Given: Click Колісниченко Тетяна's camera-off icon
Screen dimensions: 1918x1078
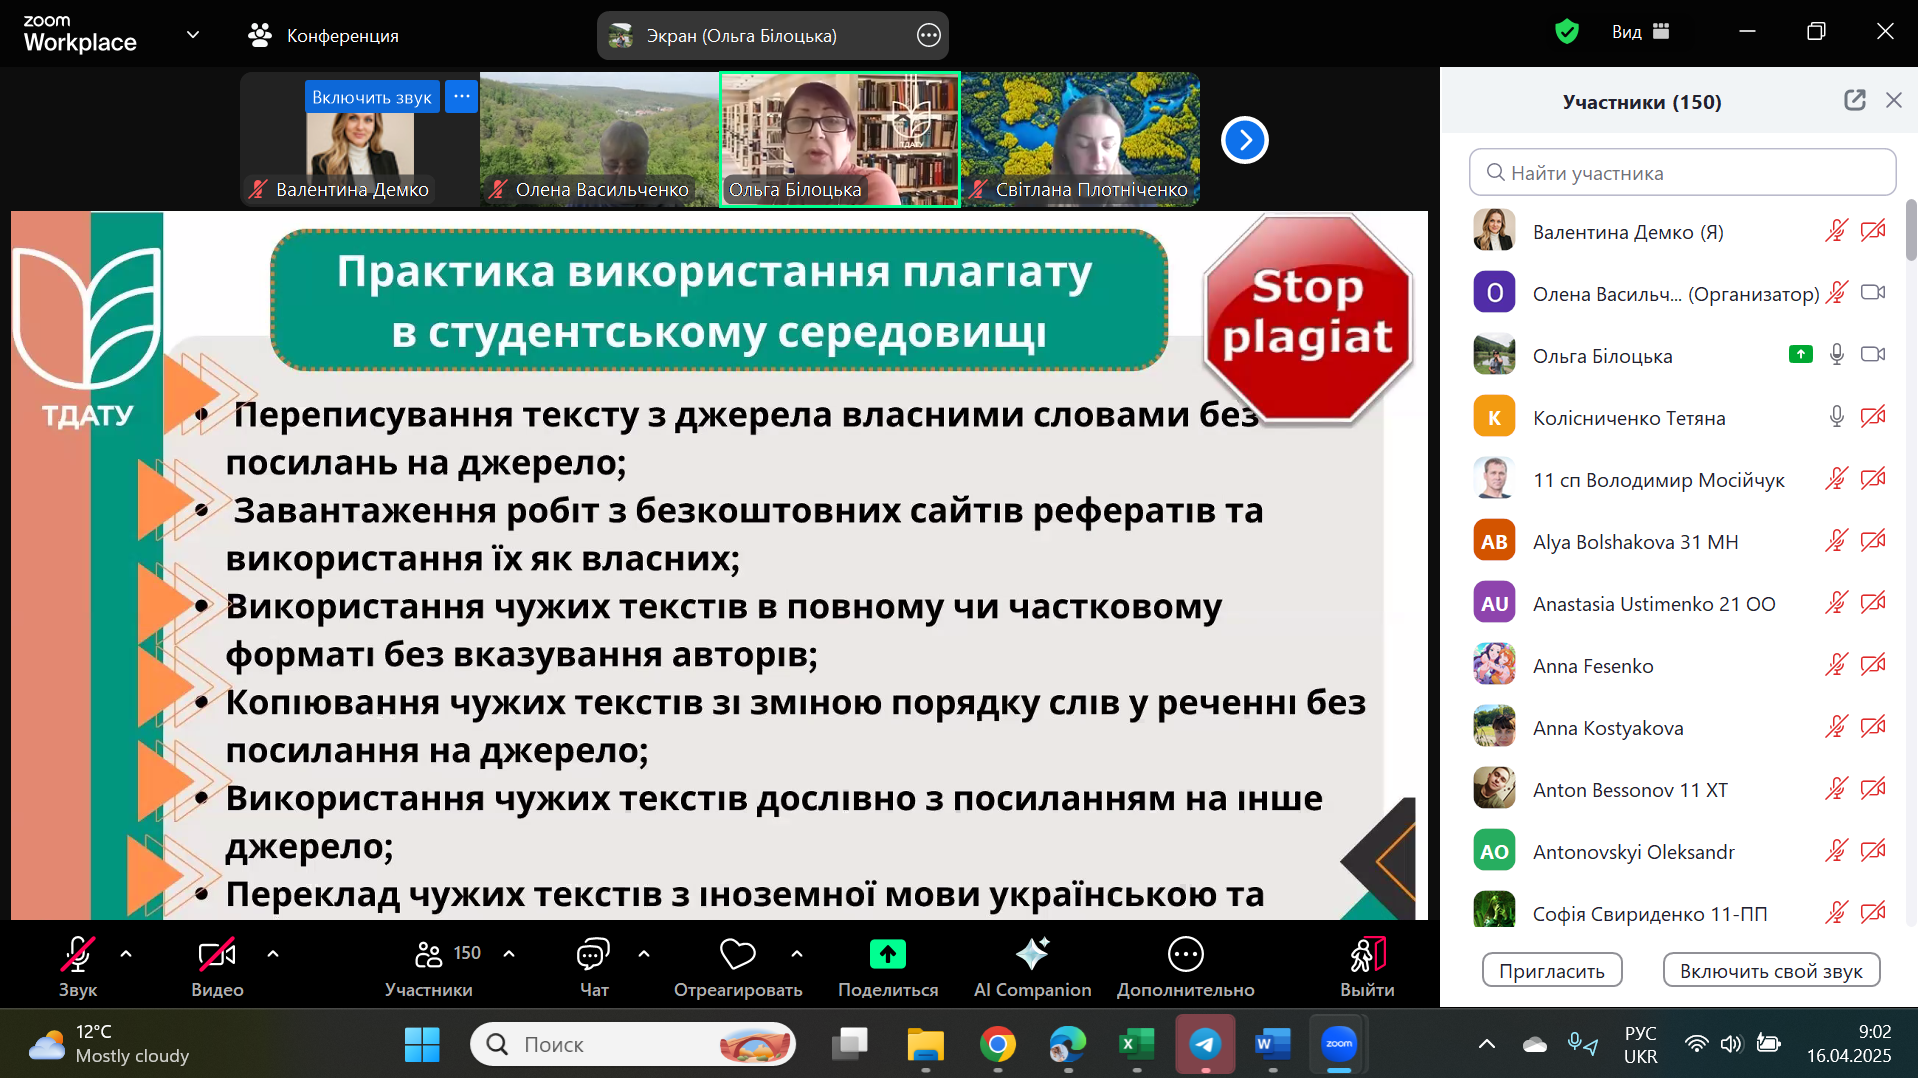Looking at the screenshot, I should [1873, 417].
